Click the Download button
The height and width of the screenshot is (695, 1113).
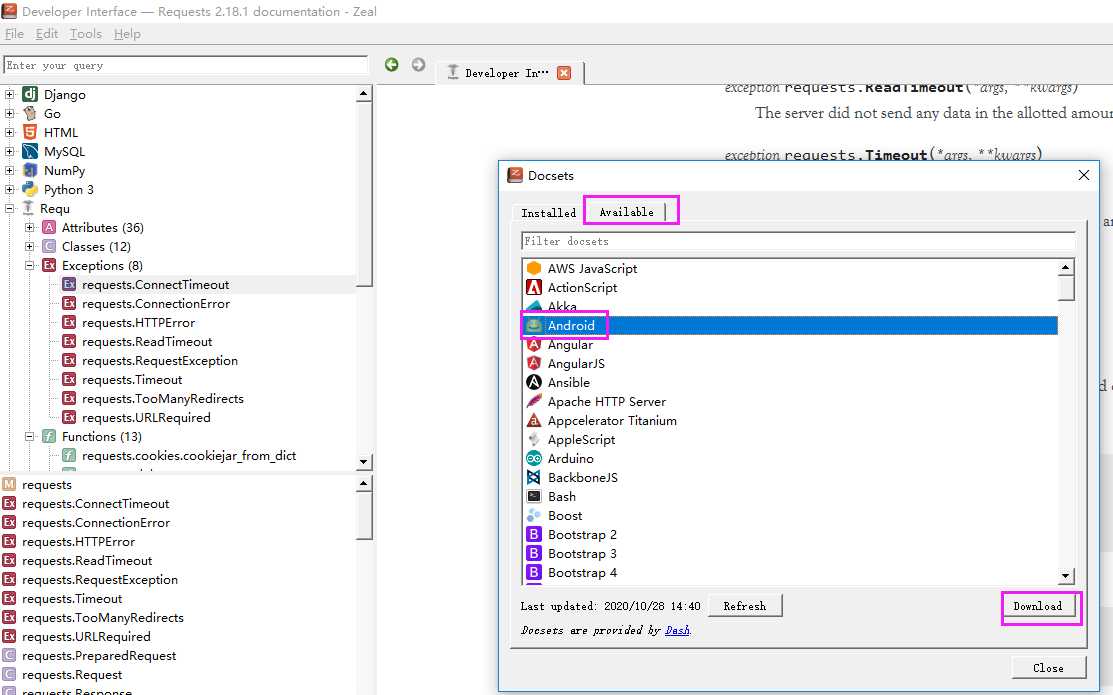pyautogui.click(x=1038, y=606)
